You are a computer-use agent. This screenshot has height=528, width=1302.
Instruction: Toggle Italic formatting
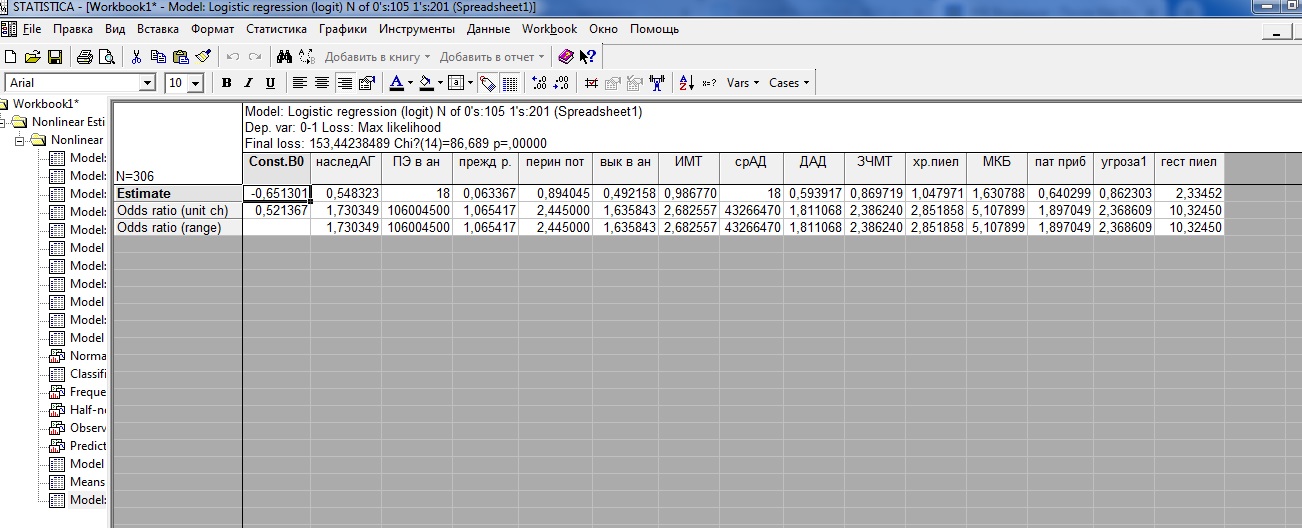click(x=249, y=83)
